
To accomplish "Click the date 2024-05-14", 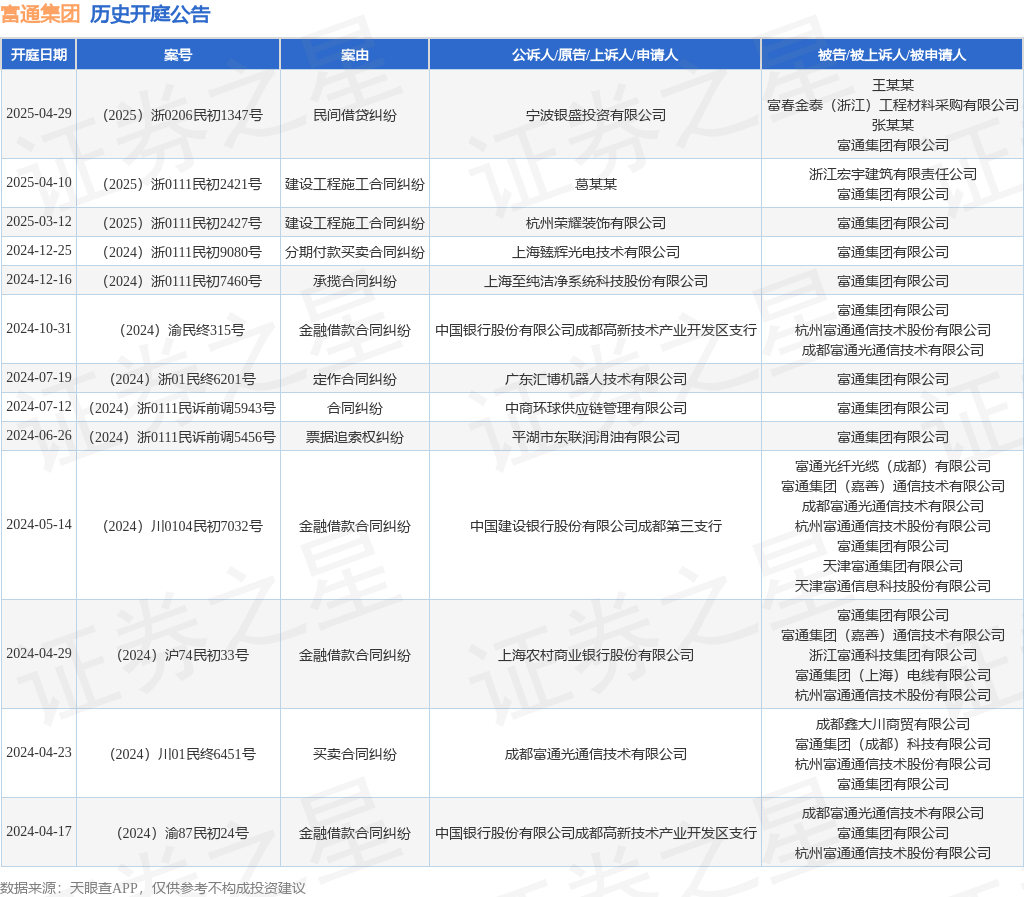I will coord(39,524).
